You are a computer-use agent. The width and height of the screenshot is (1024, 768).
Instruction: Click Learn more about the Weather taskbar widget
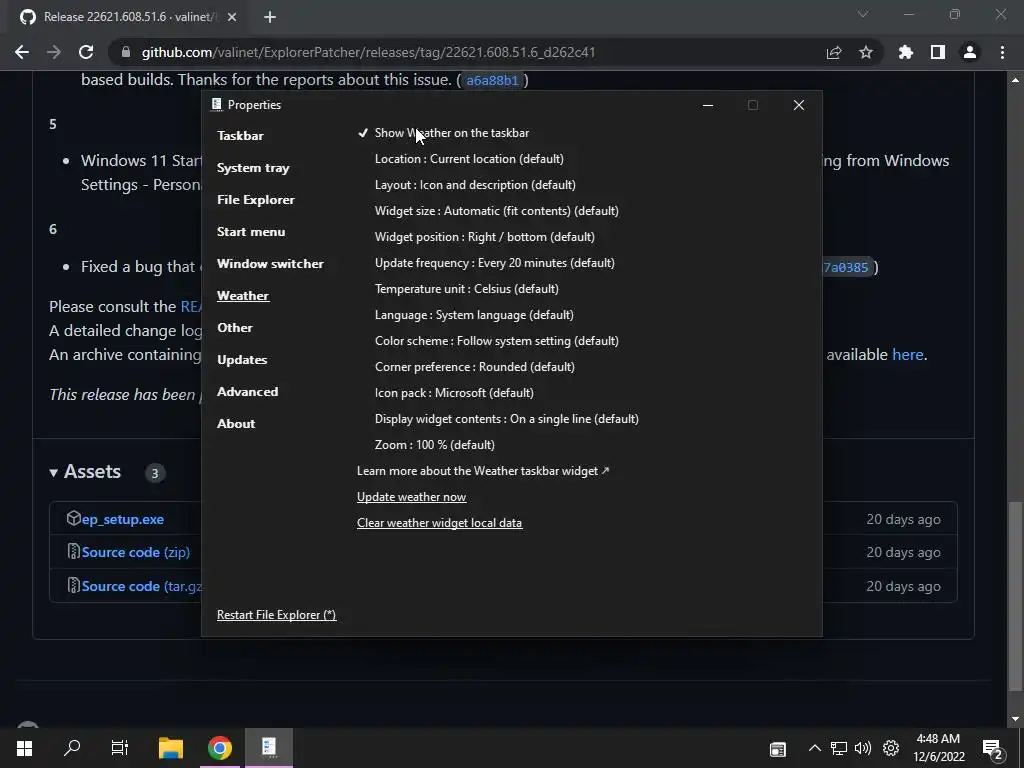[x=483, y=471]
